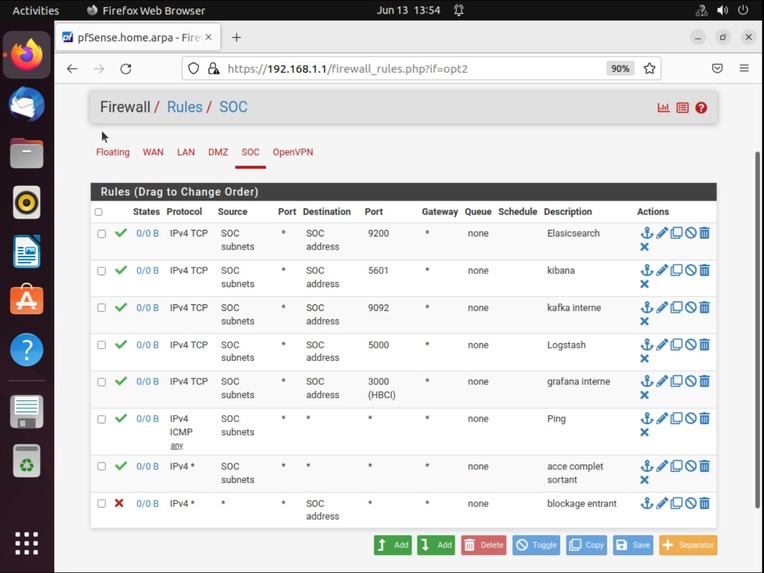Open the clock and calendar menu
This screenshot has width=764, height=573.
click(408, 10)
